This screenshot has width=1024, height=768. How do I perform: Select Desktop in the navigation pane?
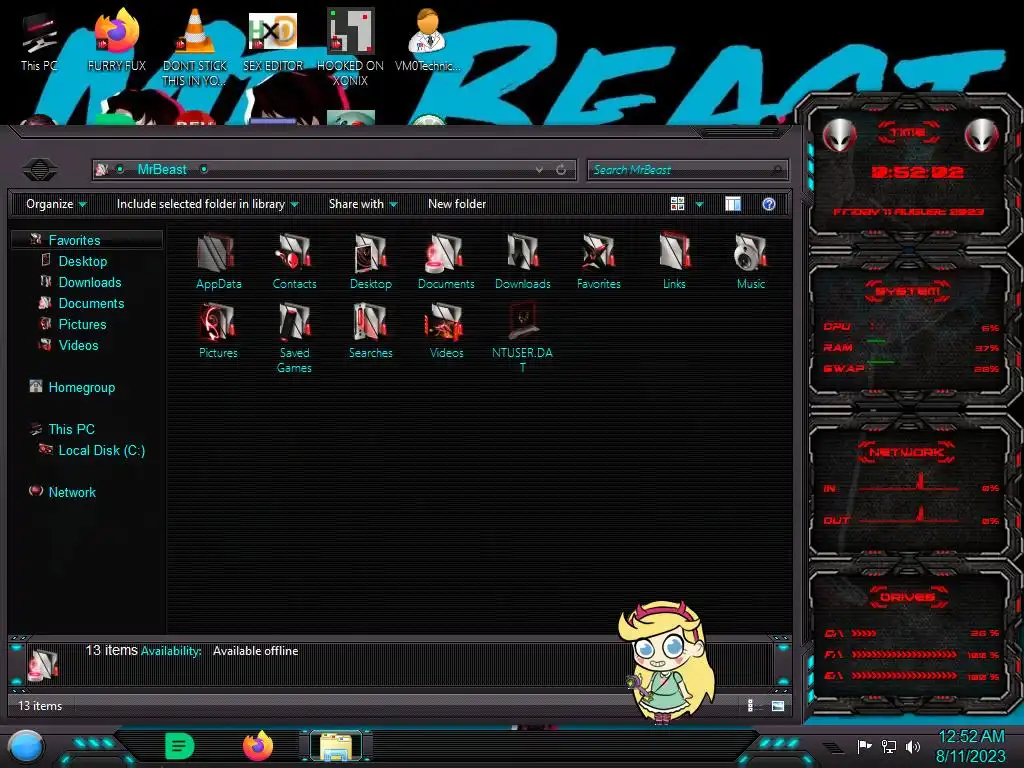[82, 261]
